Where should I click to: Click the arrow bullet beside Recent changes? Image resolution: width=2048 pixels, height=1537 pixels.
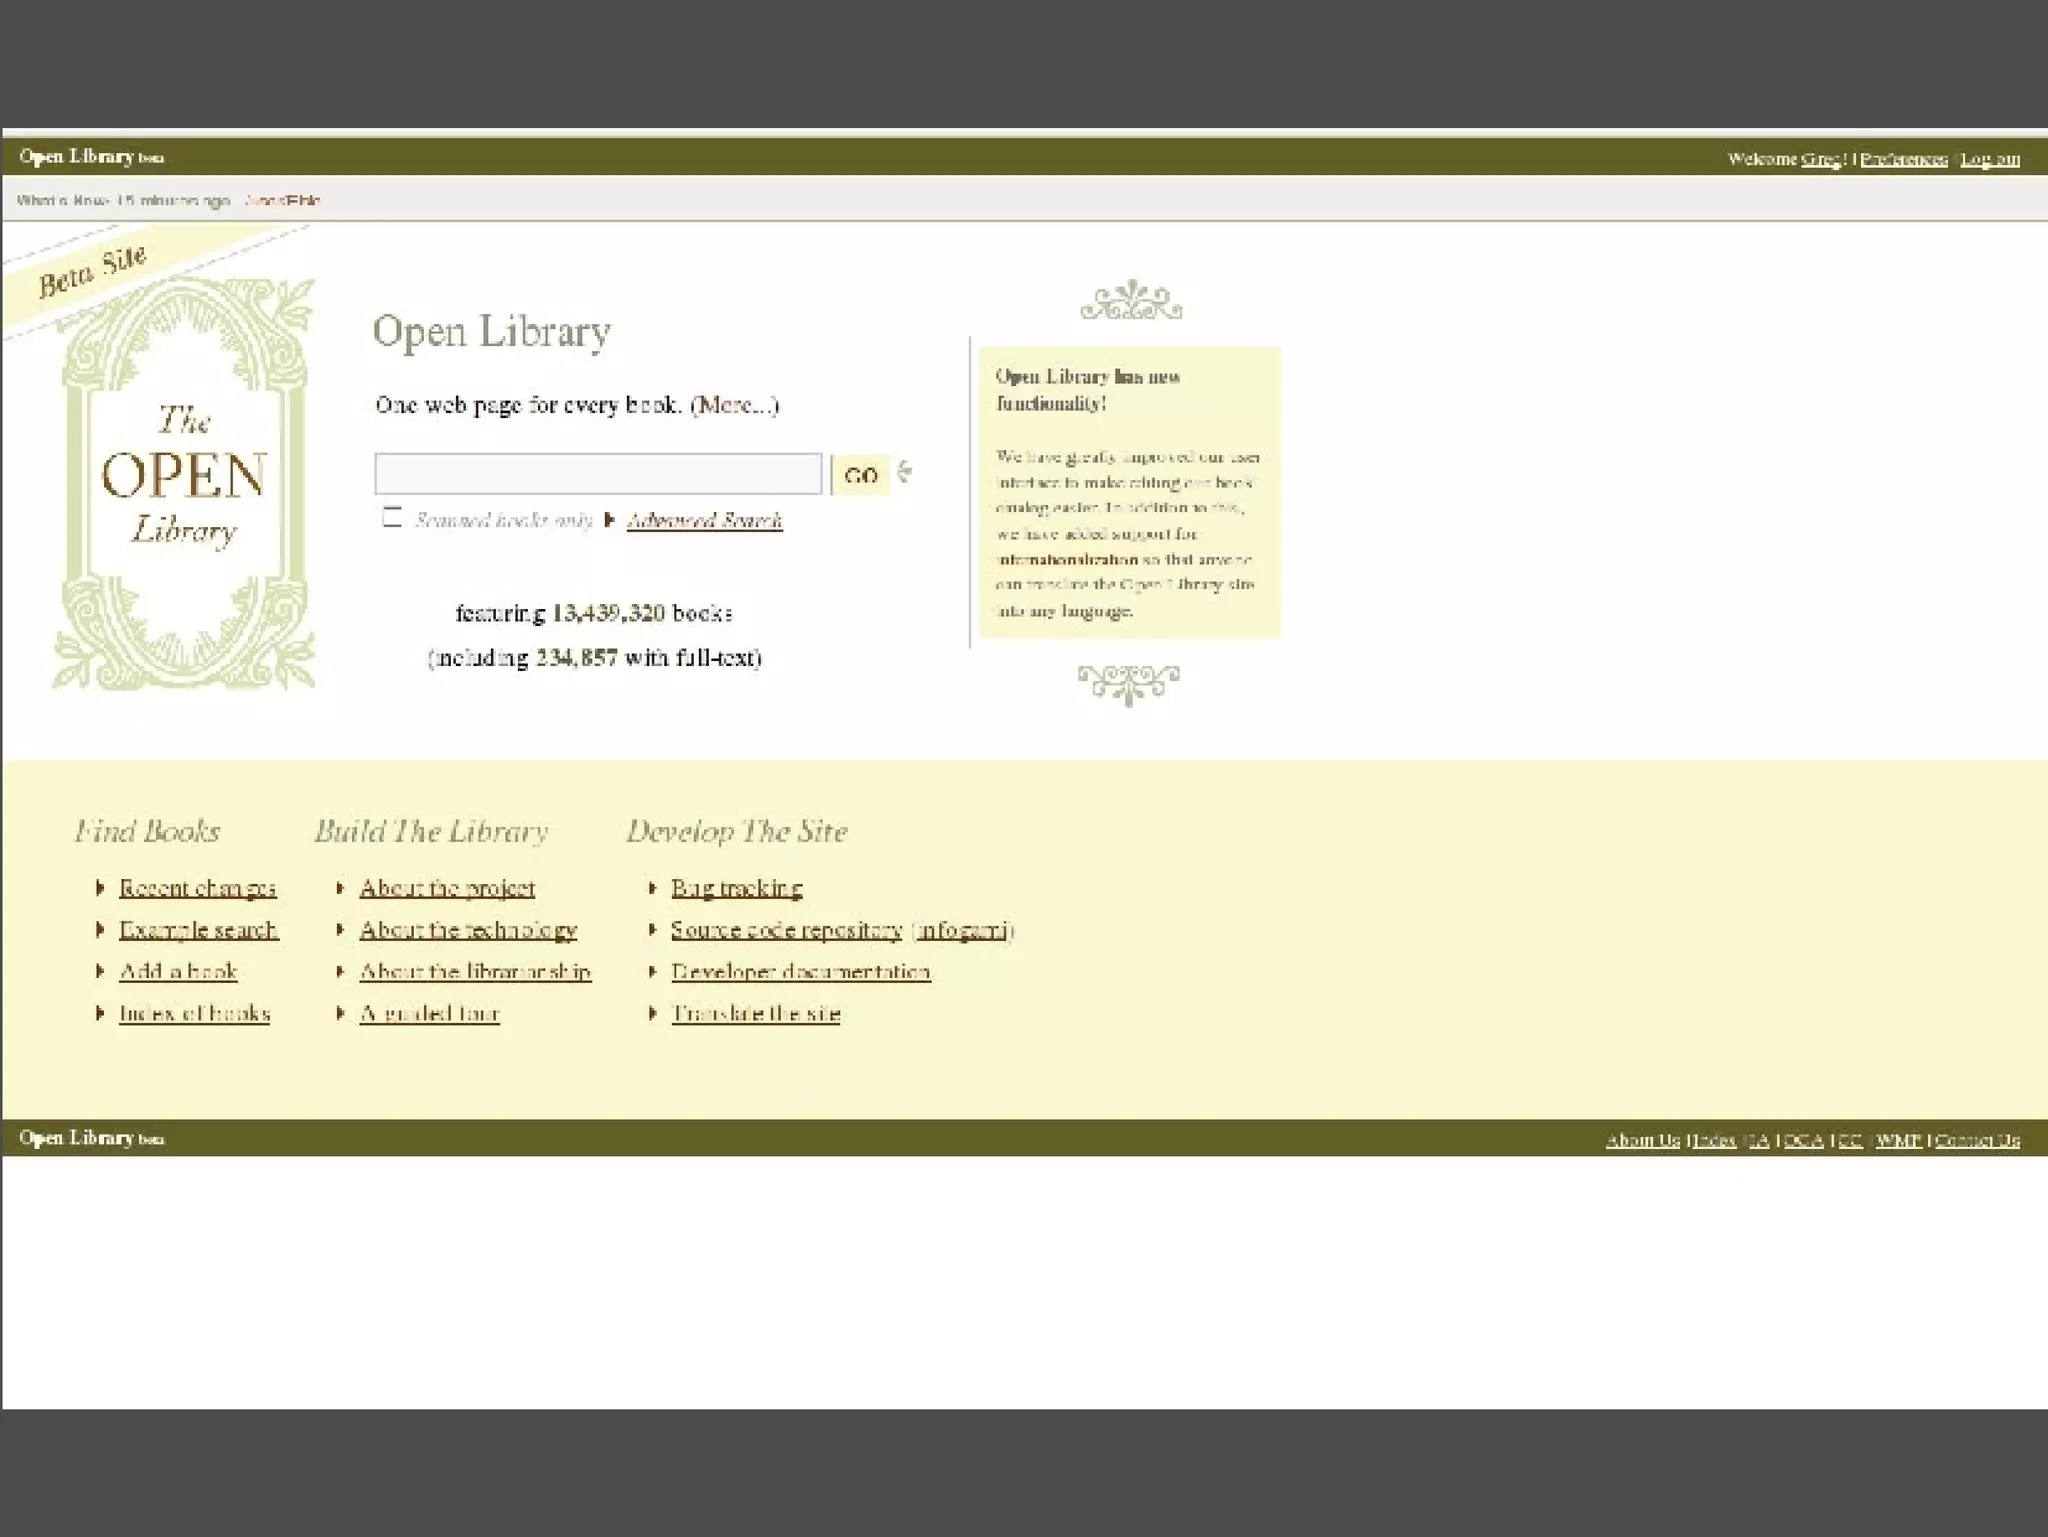pyautogui.click(x=100, y=888)
